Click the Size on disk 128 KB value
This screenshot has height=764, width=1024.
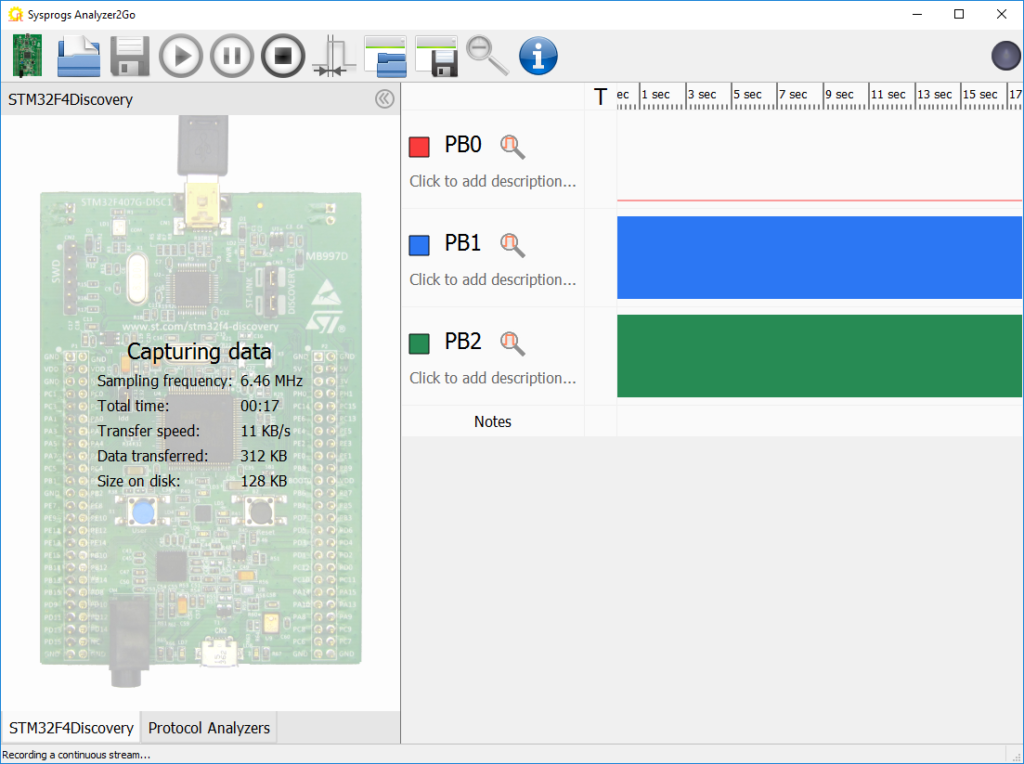(264, 481)
